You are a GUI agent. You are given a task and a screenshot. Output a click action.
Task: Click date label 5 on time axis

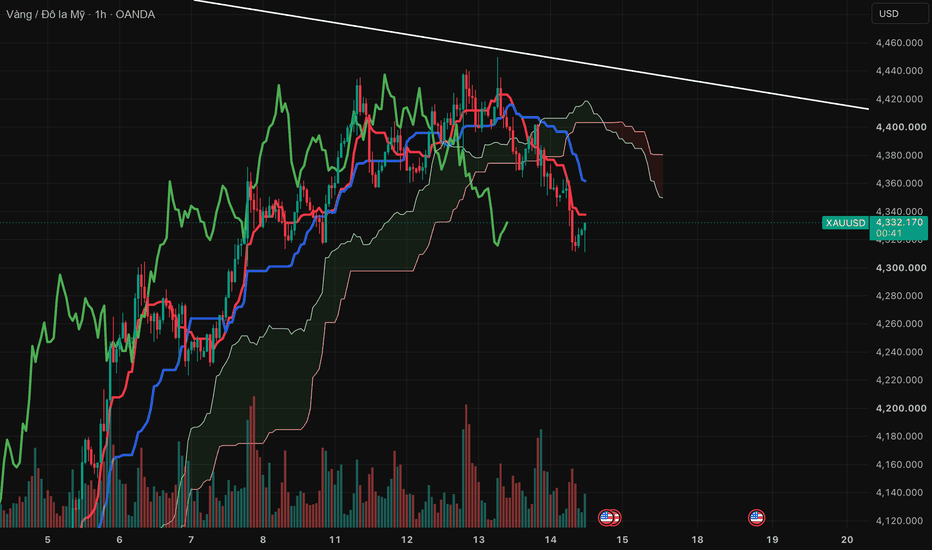pos(48,540)
